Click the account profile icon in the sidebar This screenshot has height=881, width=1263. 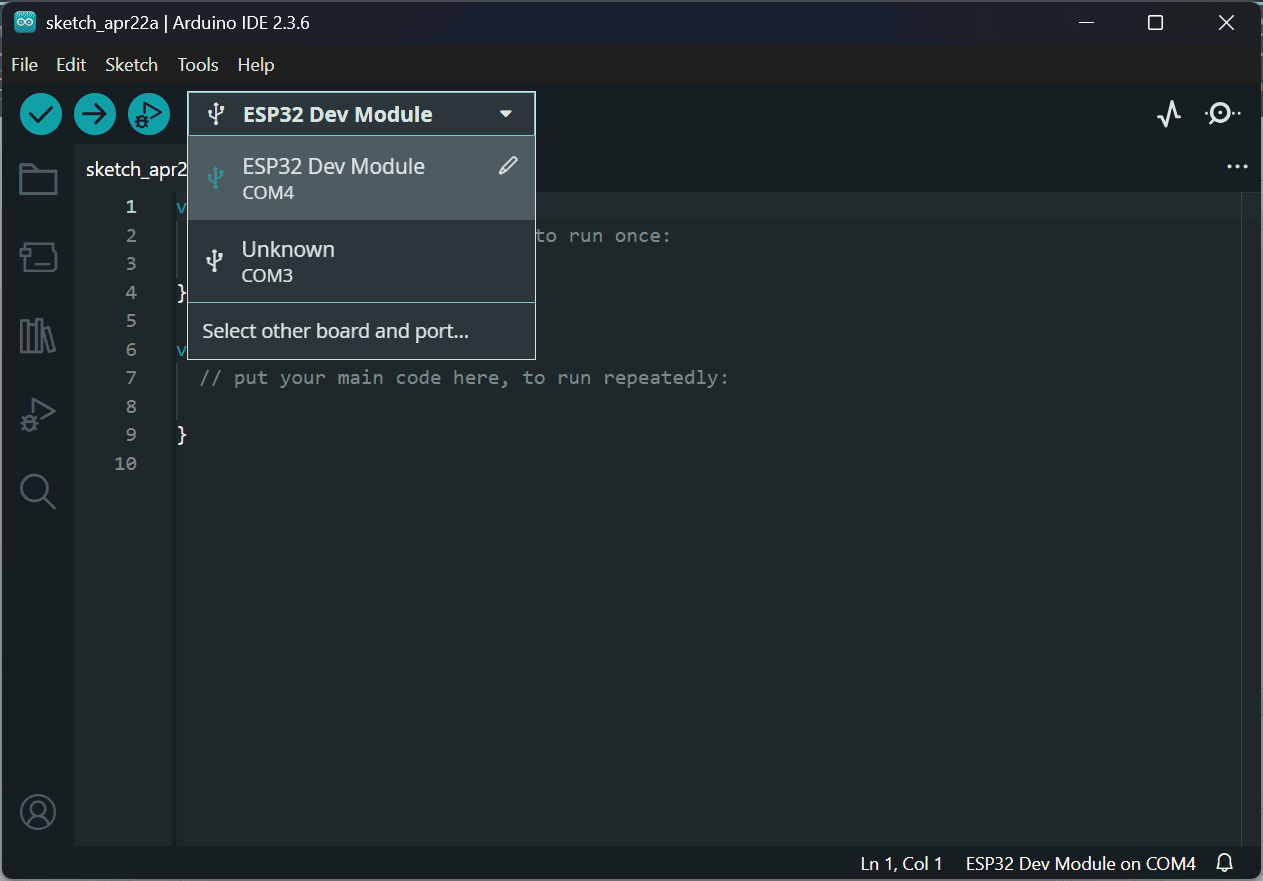[x=38, y=812]
